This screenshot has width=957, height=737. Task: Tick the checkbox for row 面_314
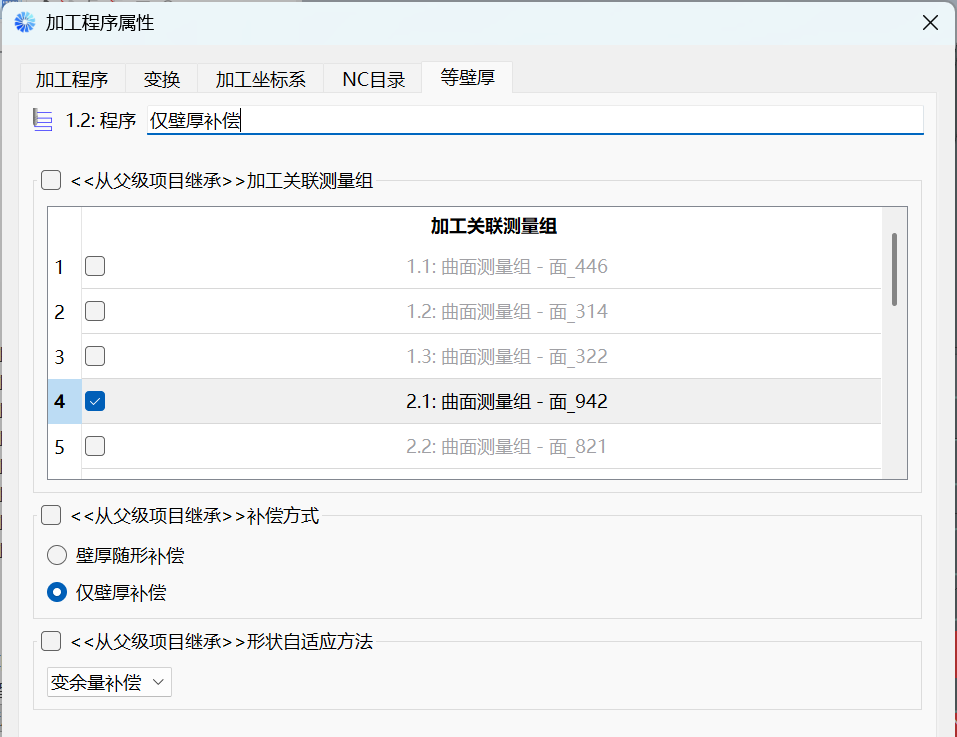(94, 311)
